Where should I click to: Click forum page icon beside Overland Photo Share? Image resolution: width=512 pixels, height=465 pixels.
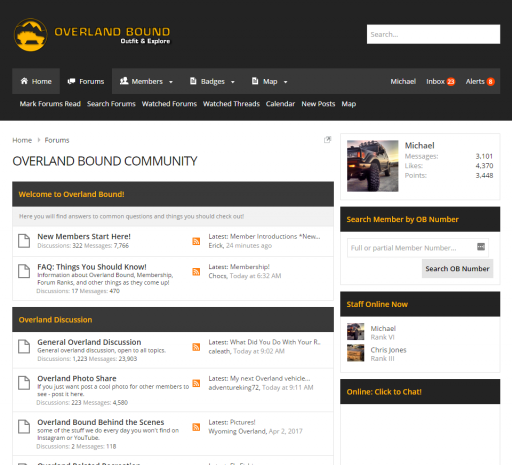24,383
